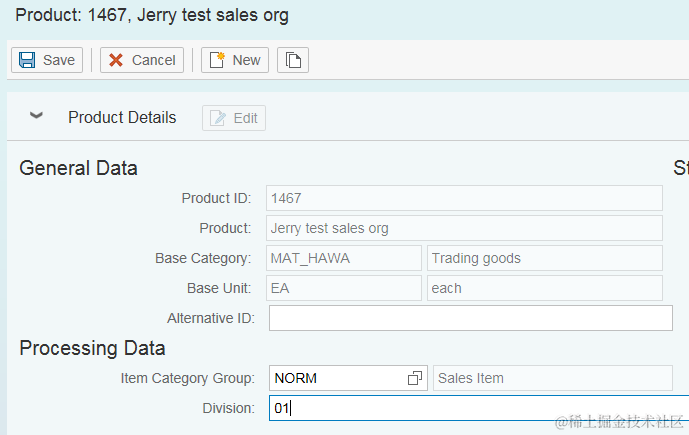Viewport: 689px width, 435px height.
Task: Click the Product name field
Action: point(464,228)
